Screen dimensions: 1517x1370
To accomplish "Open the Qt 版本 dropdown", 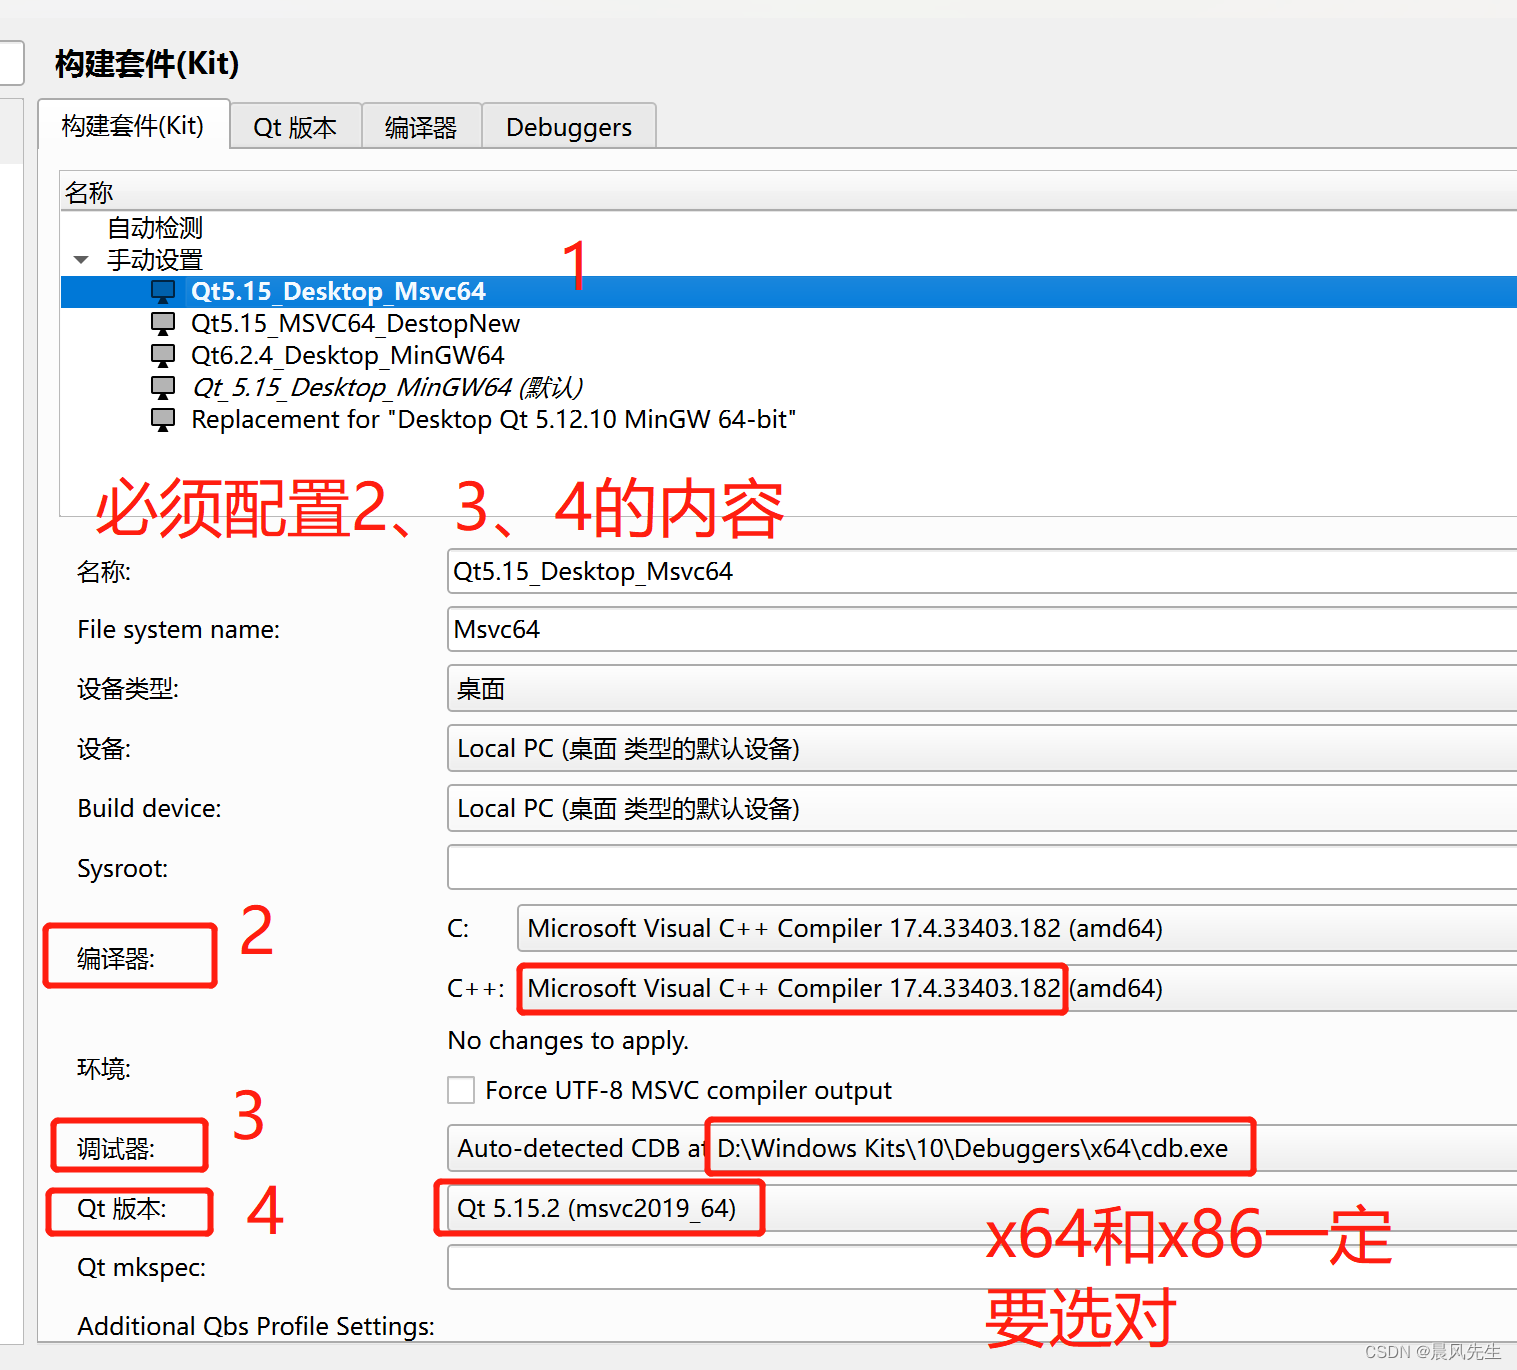I will point(982,1208).
